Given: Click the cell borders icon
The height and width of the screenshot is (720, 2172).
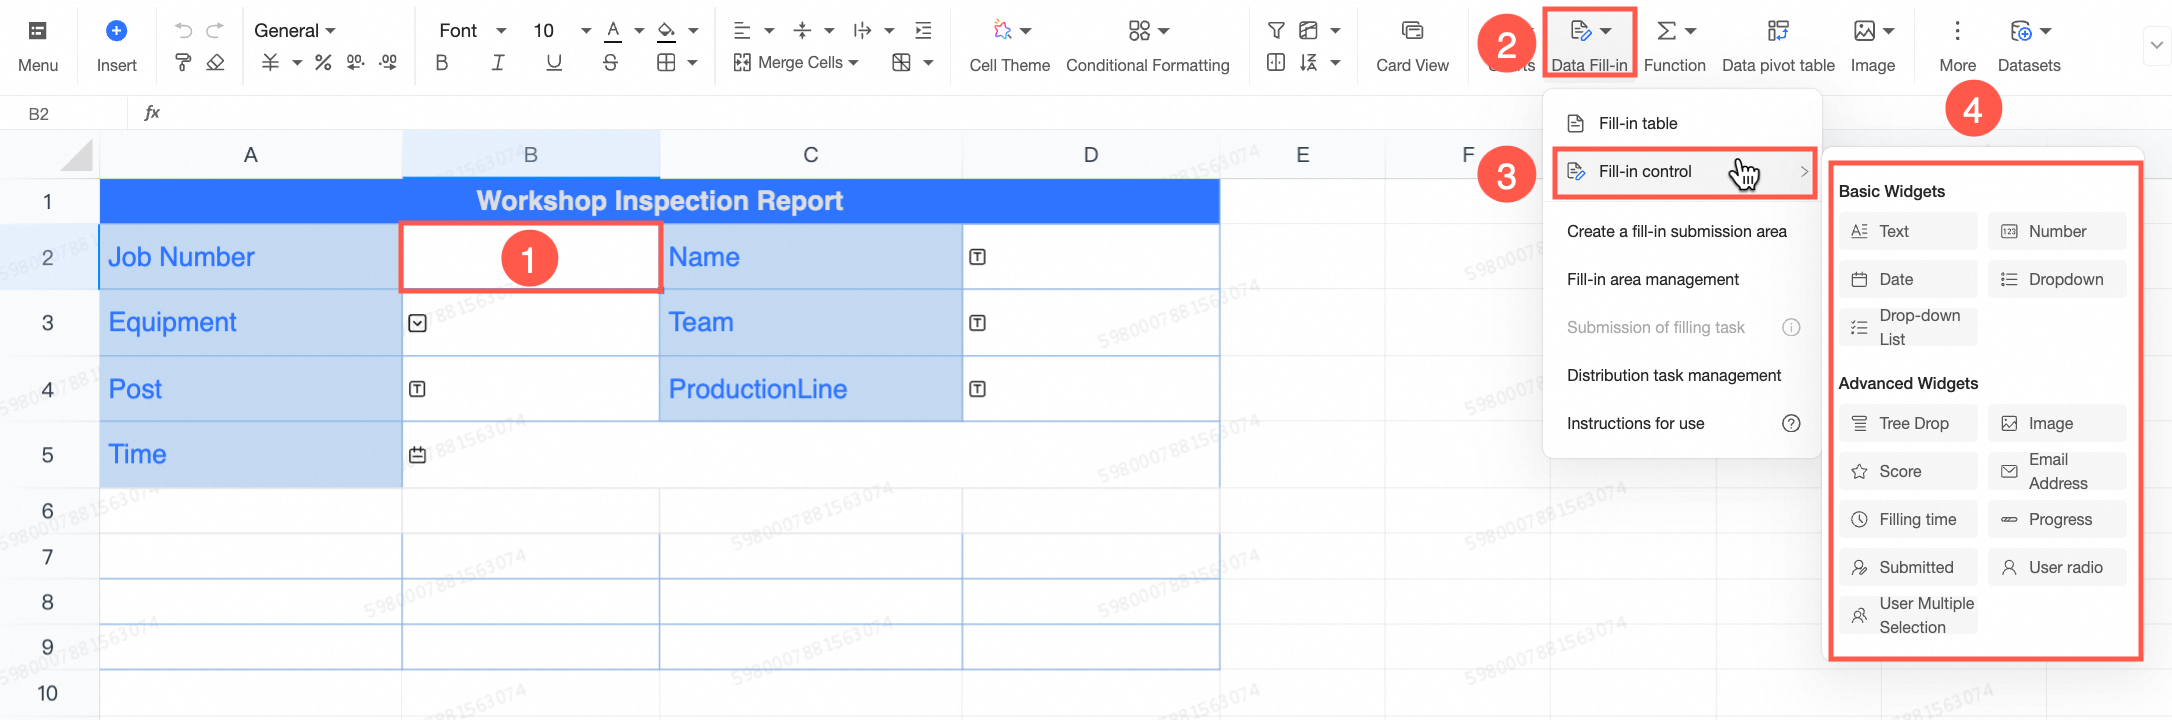Looking at the screenshot, I should point(666,63).
